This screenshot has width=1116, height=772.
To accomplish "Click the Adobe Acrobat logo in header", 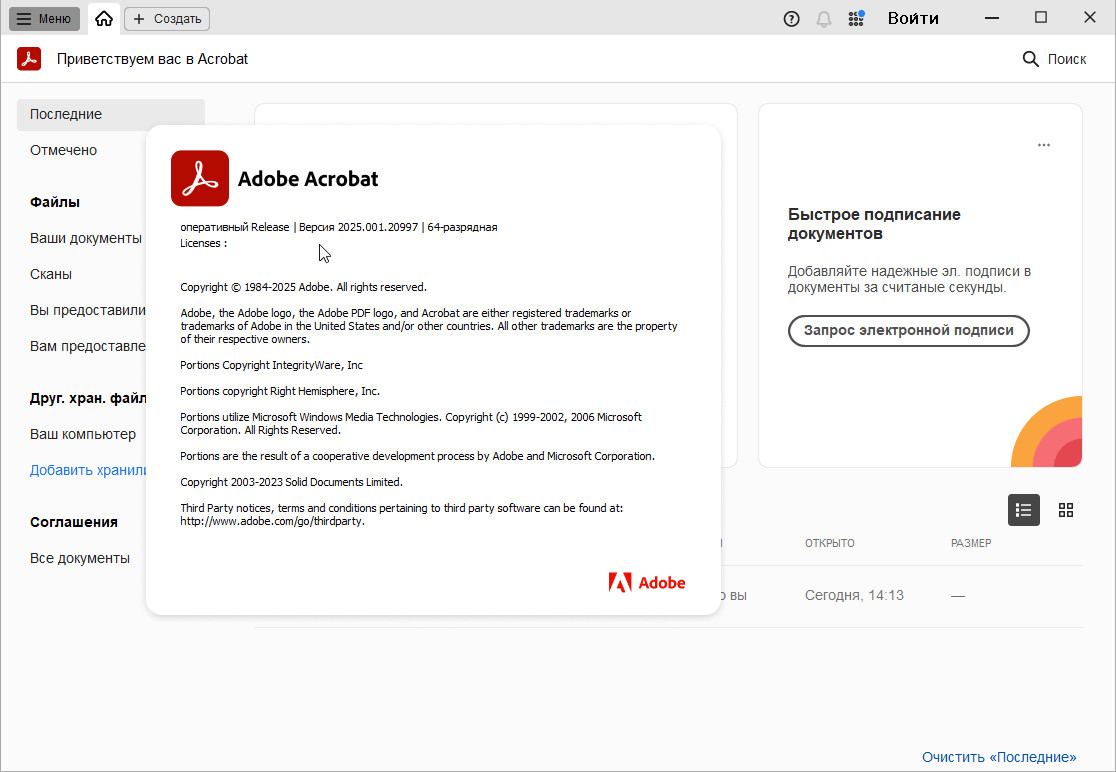I will click(x=29, y=59).
